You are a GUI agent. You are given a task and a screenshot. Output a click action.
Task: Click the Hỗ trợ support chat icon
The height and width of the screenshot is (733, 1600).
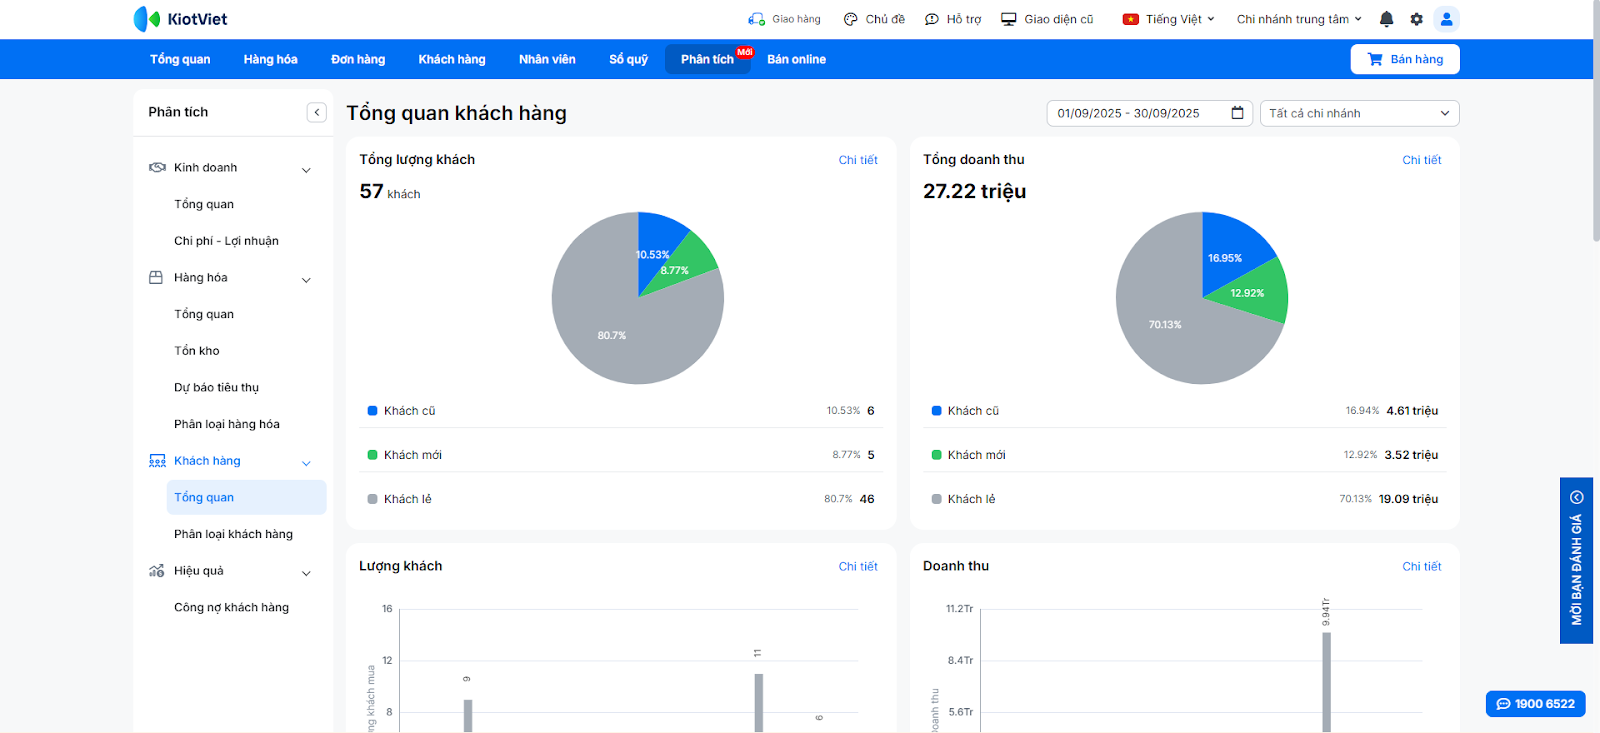932,19
